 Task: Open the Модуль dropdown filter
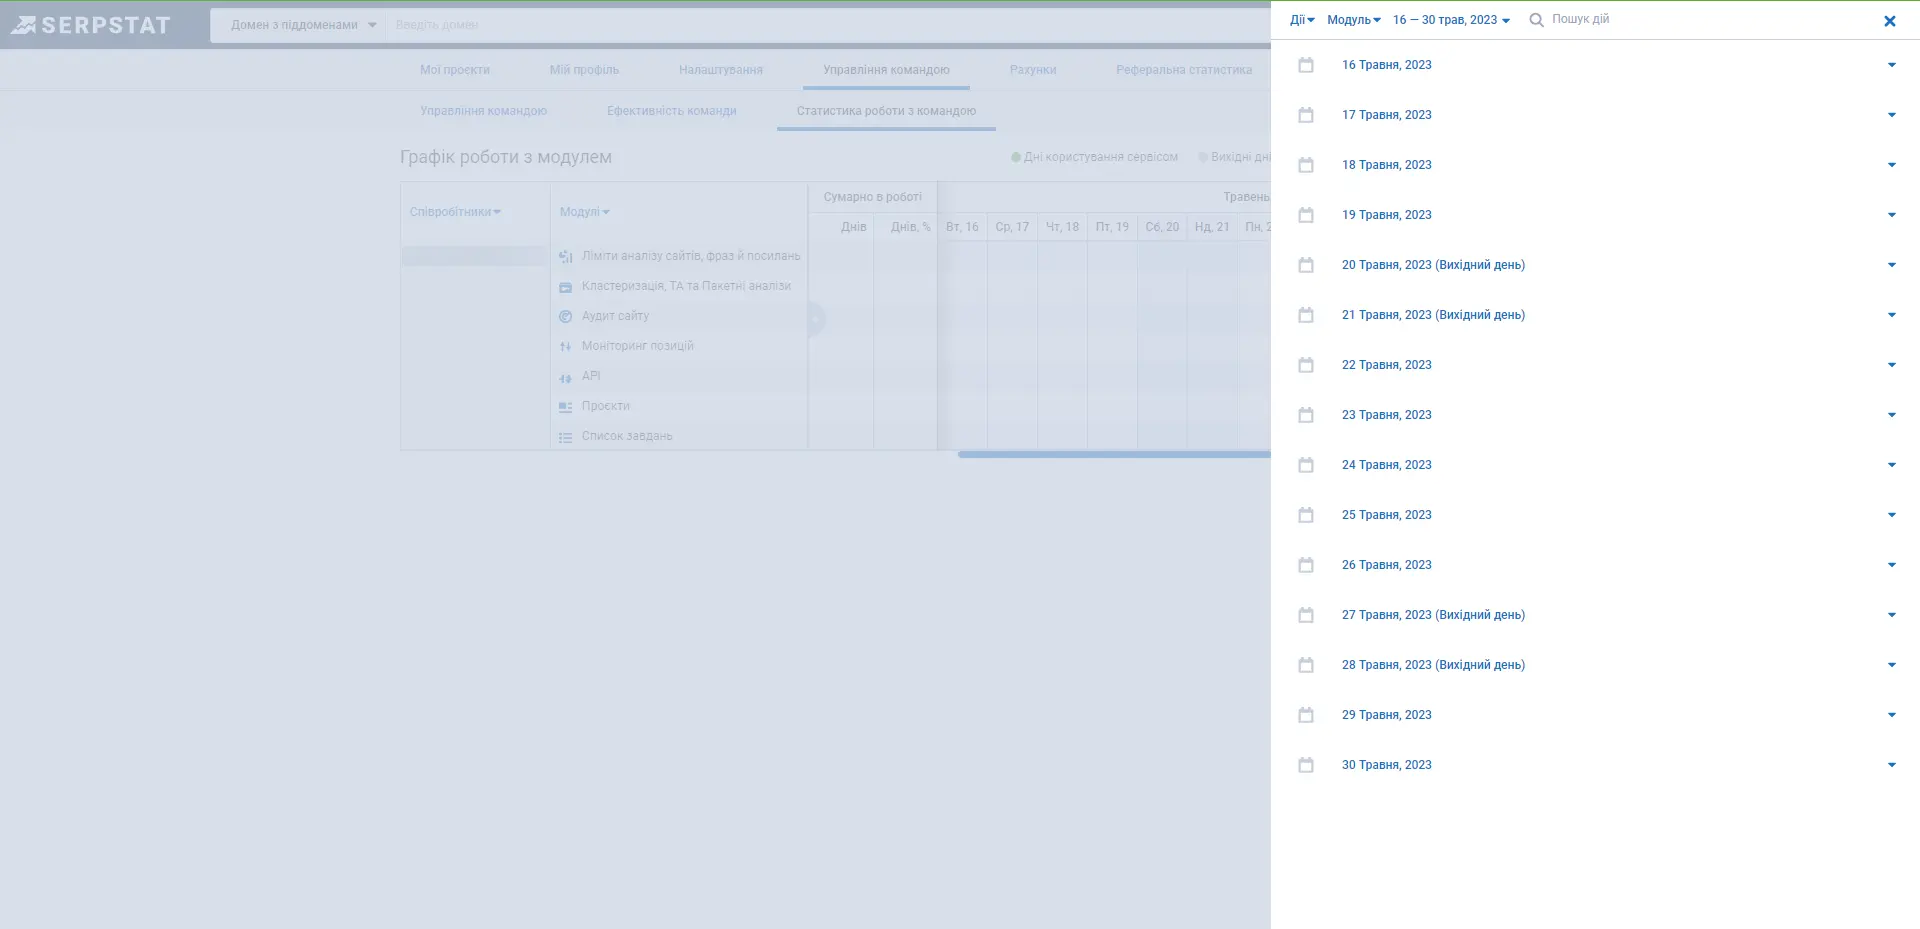coord(1354,20)
